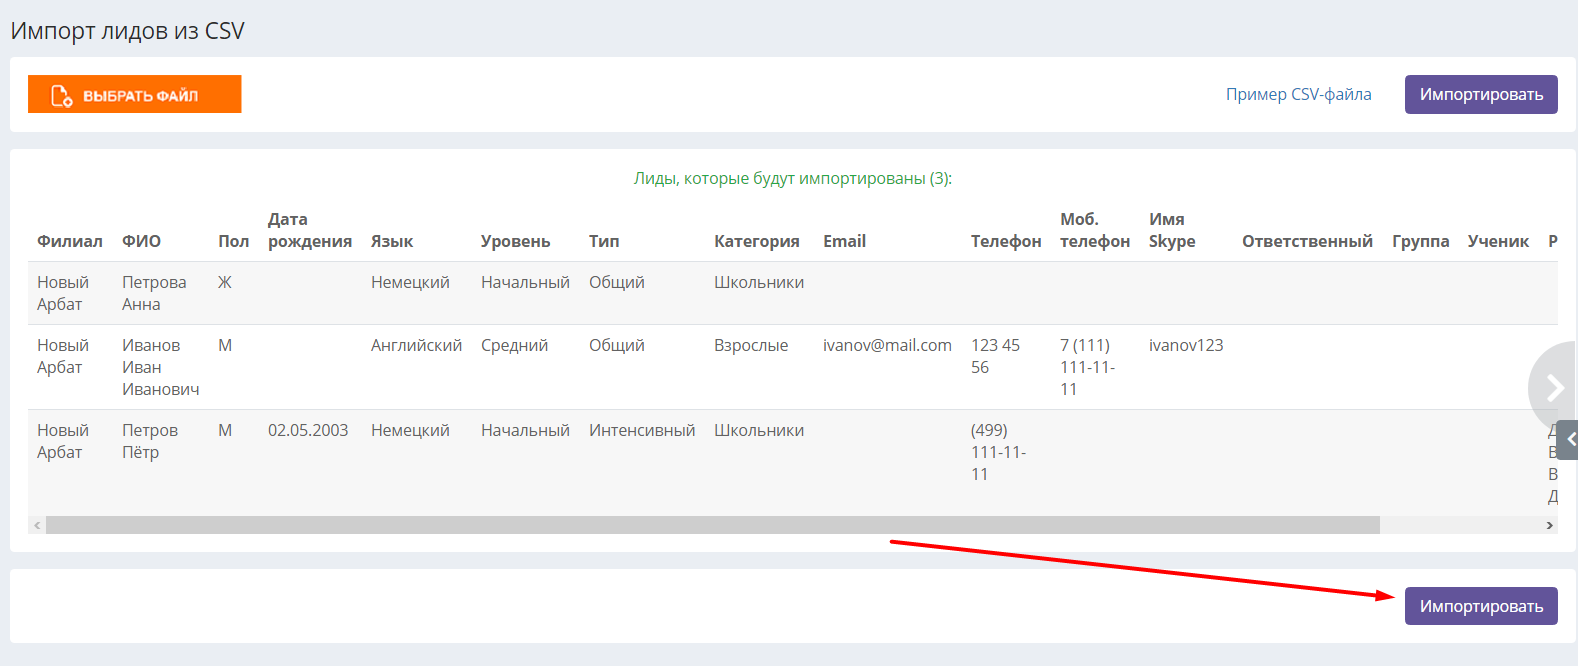
Task: Click the 'Телефон' column header
Action: [x=1006, y=241]
